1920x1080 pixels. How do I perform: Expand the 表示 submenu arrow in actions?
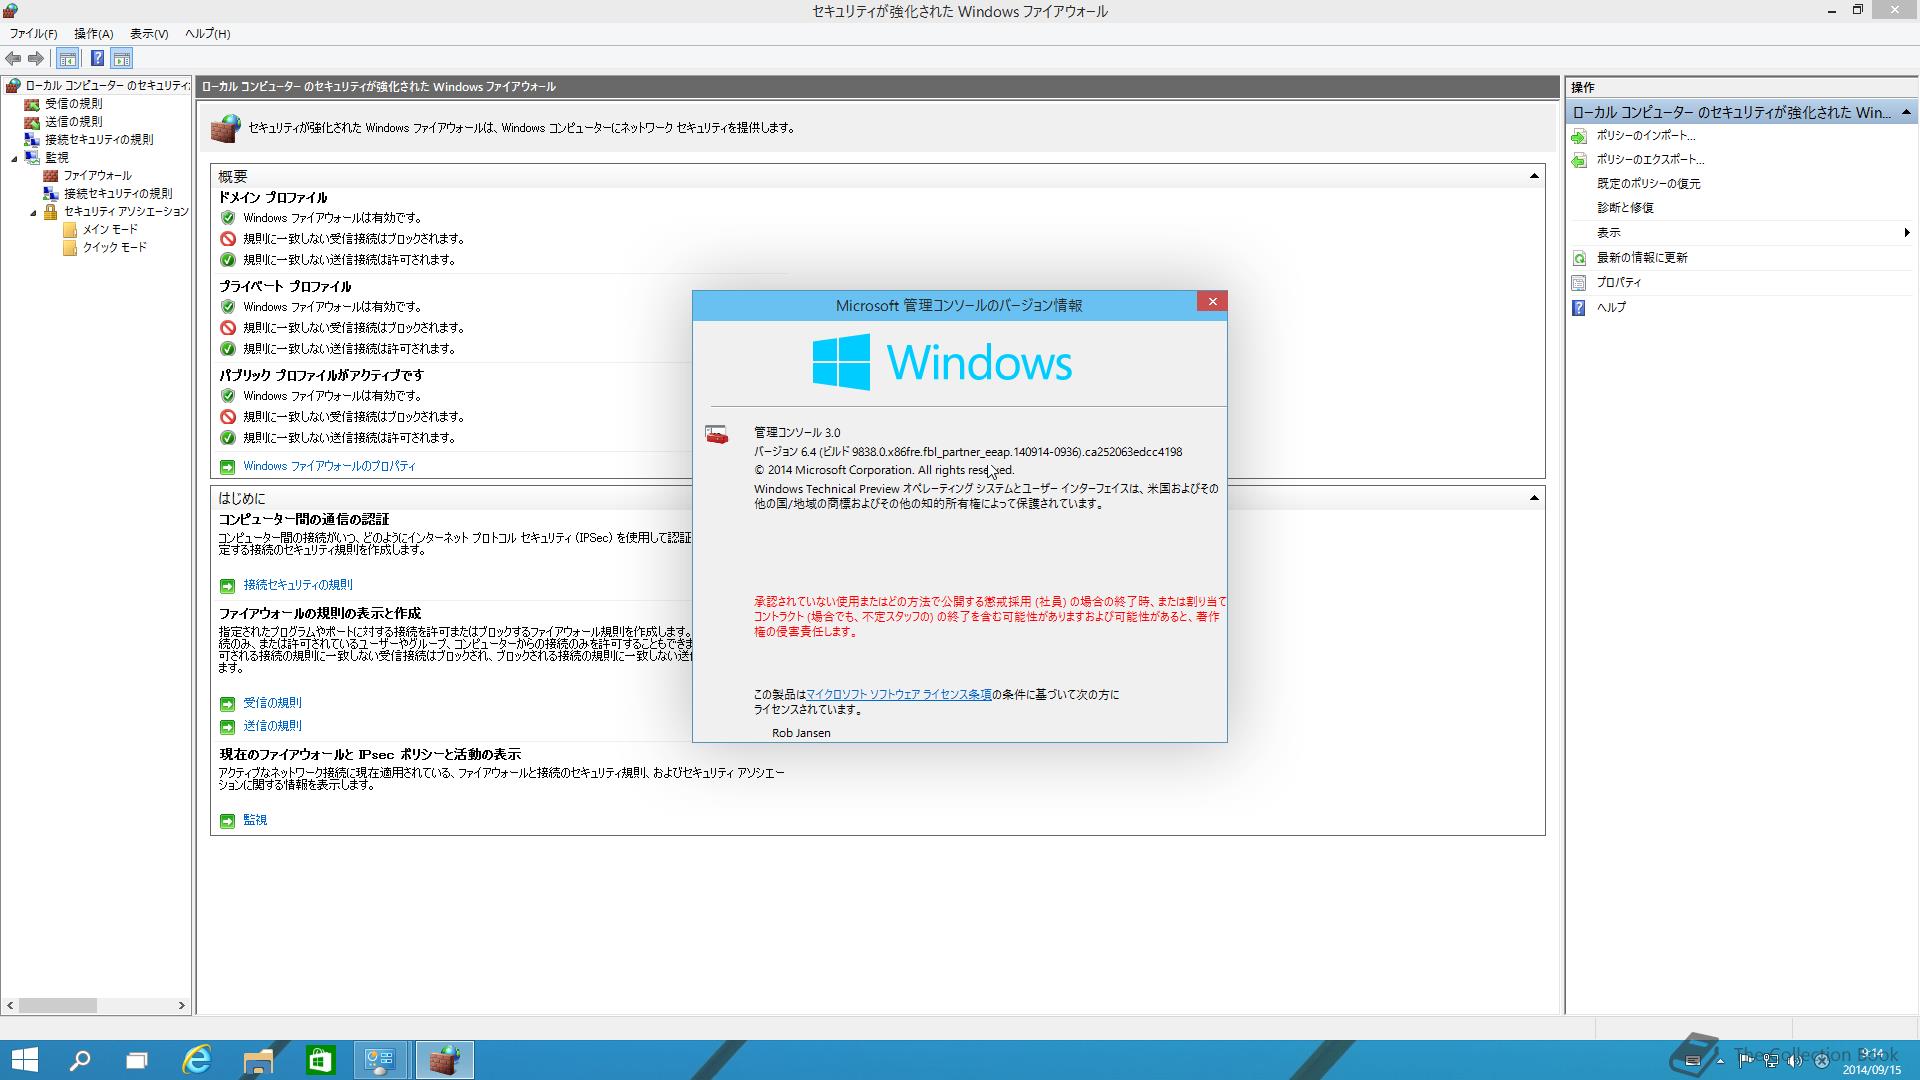[1907, 233]
